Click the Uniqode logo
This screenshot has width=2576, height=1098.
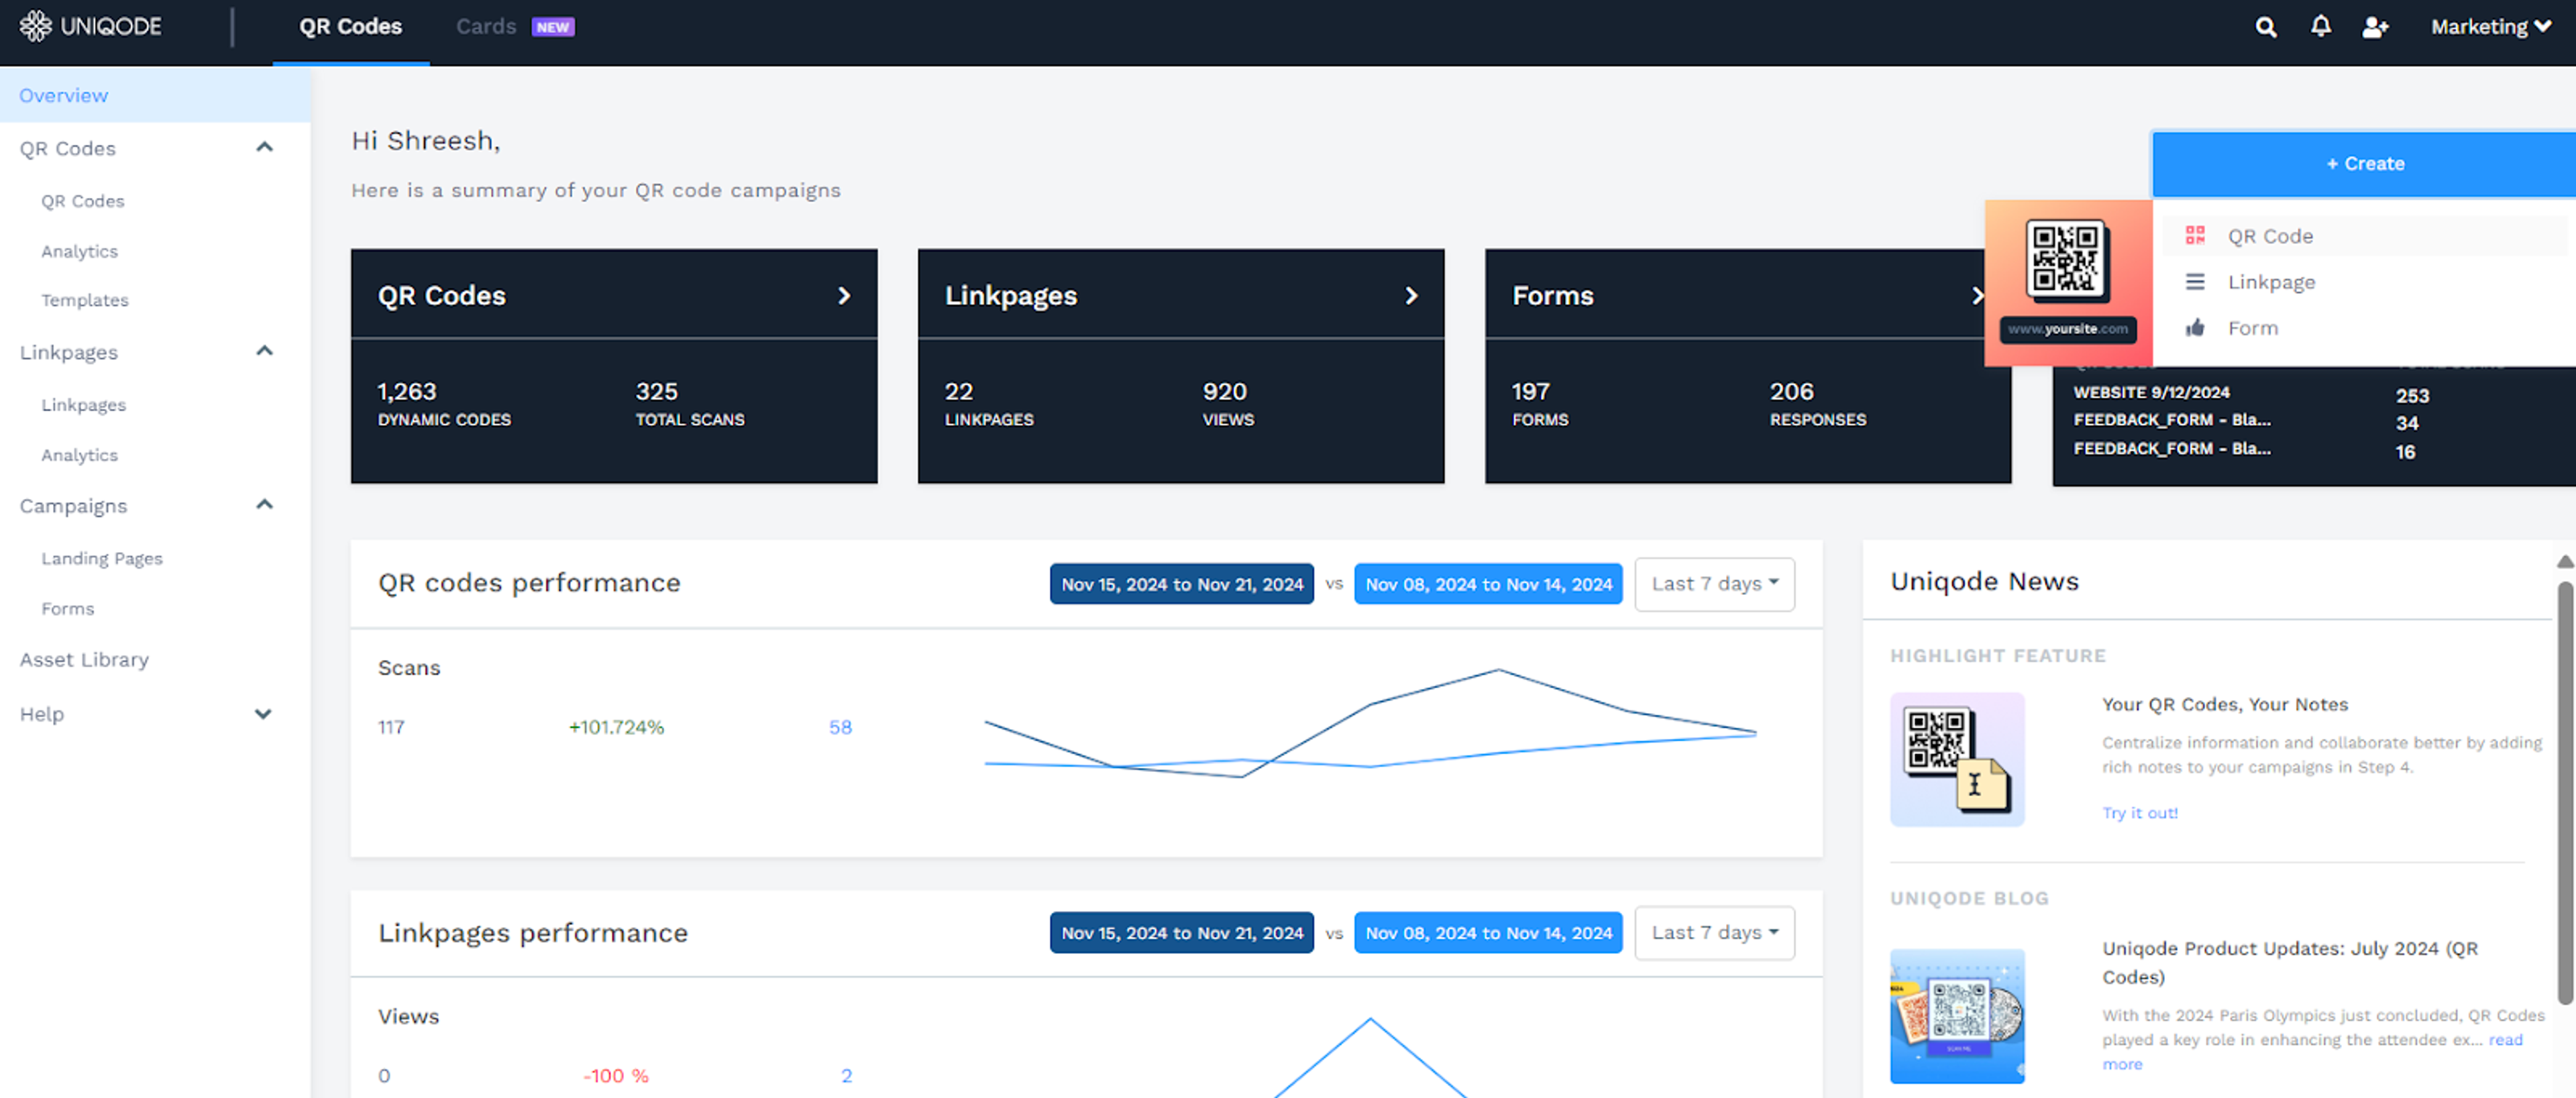point(91,26)
